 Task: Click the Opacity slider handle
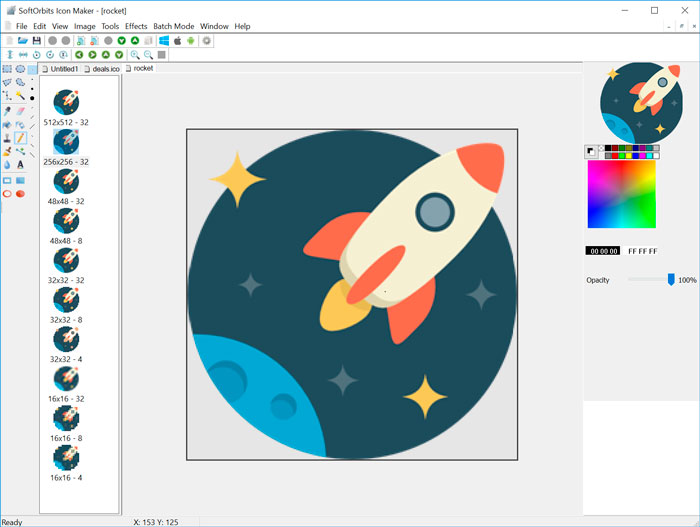670,280
